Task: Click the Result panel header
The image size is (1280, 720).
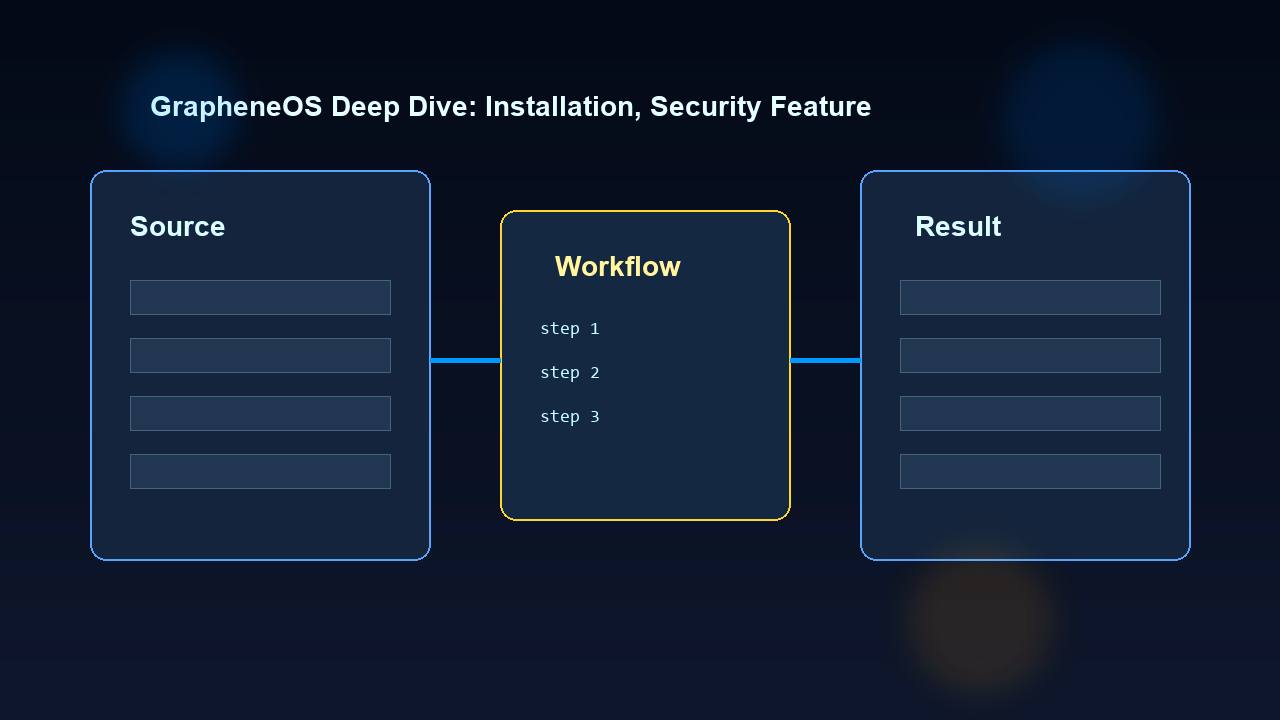Action: pos(958,227)
